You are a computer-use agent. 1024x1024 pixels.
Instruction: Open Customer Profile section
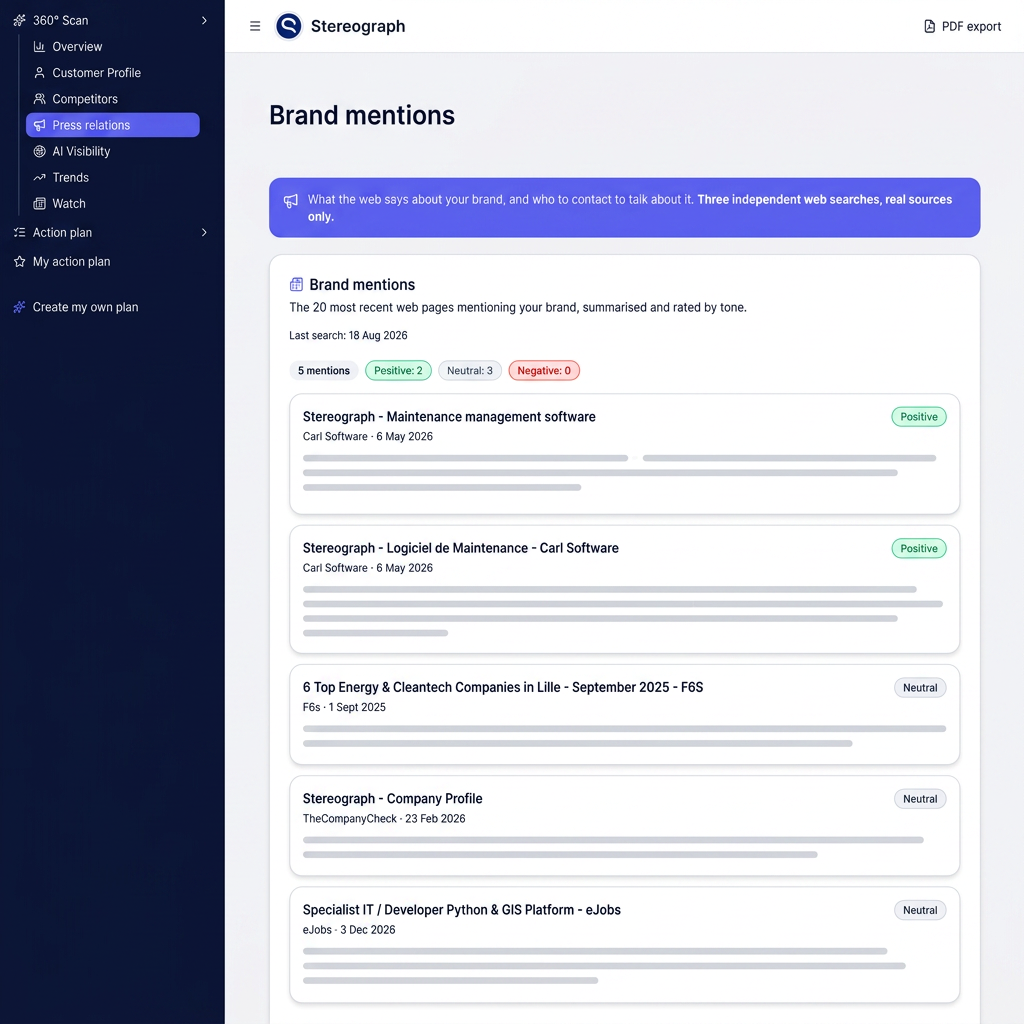(x=112, y=72)
